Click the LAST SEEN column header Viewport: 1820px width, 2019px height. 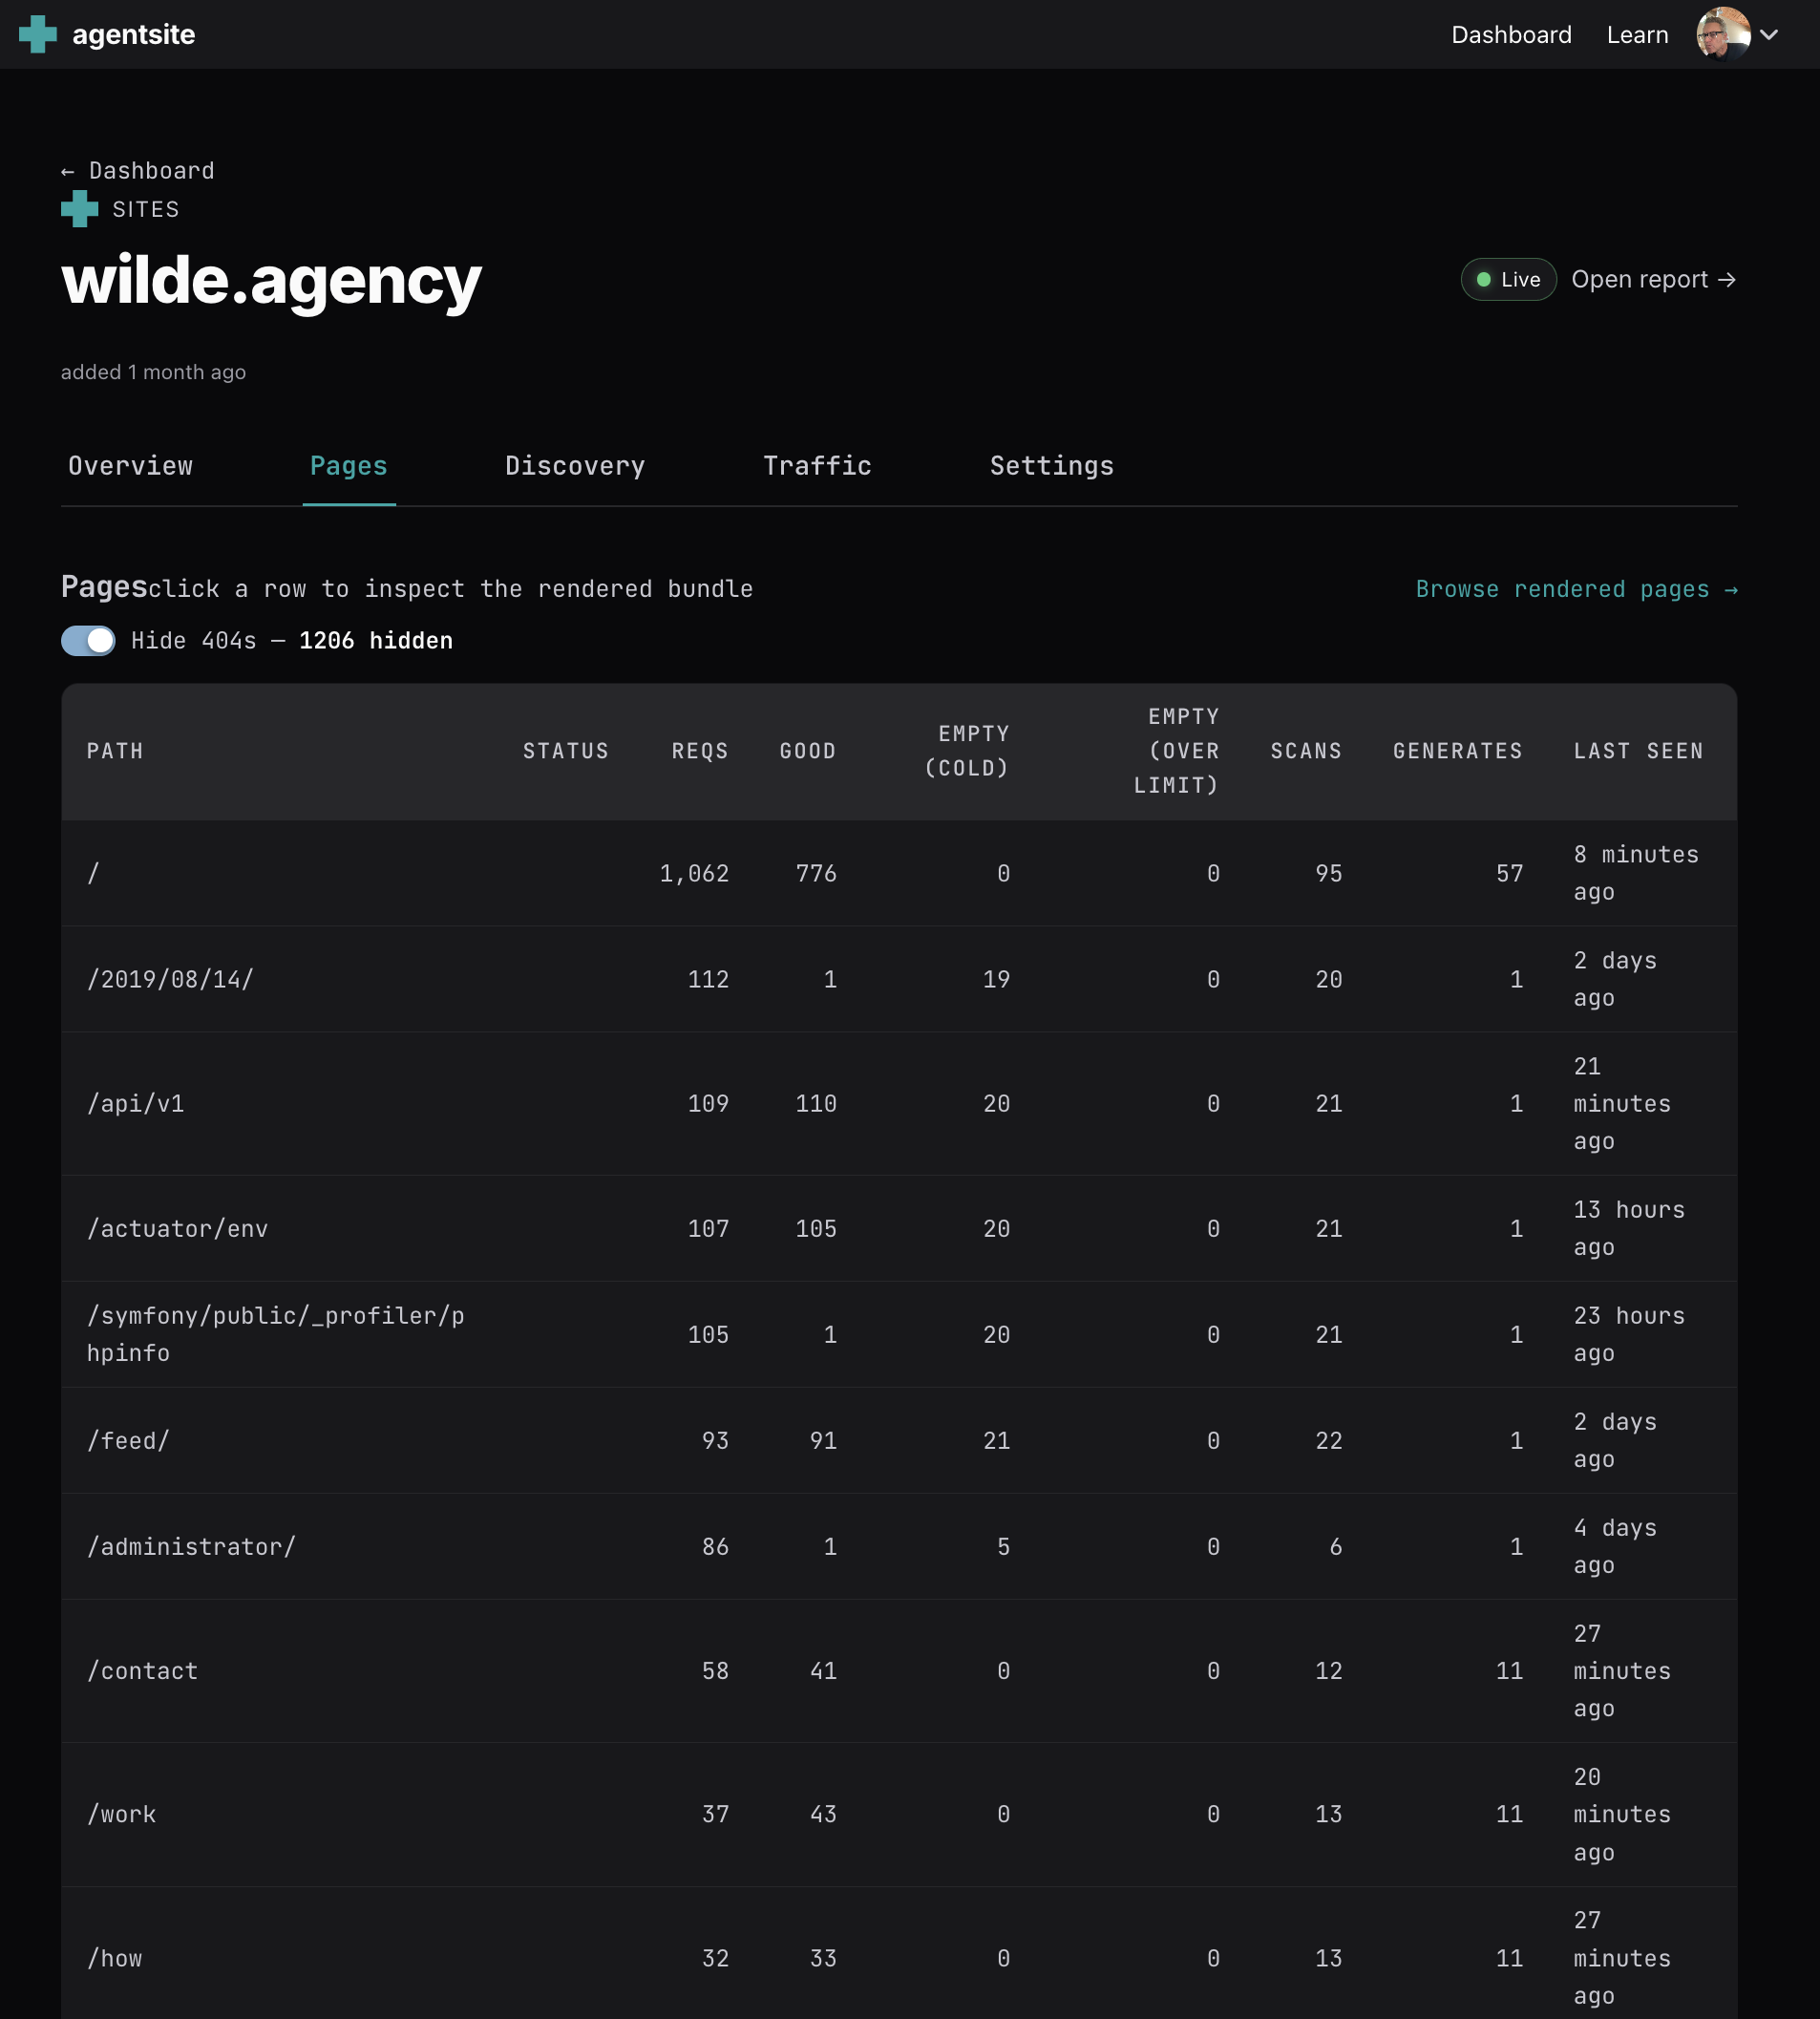pyautogui.click(x=1638, y=751)
